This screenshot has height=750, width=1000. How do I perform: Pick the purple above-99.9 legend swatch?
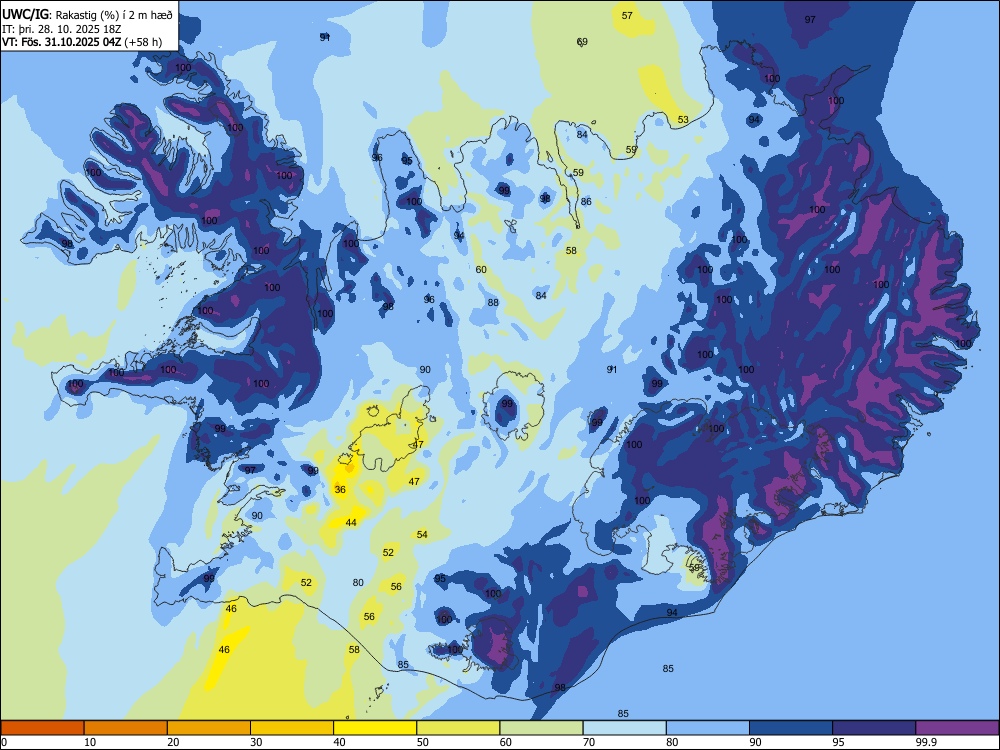click(x=957, y=728)
